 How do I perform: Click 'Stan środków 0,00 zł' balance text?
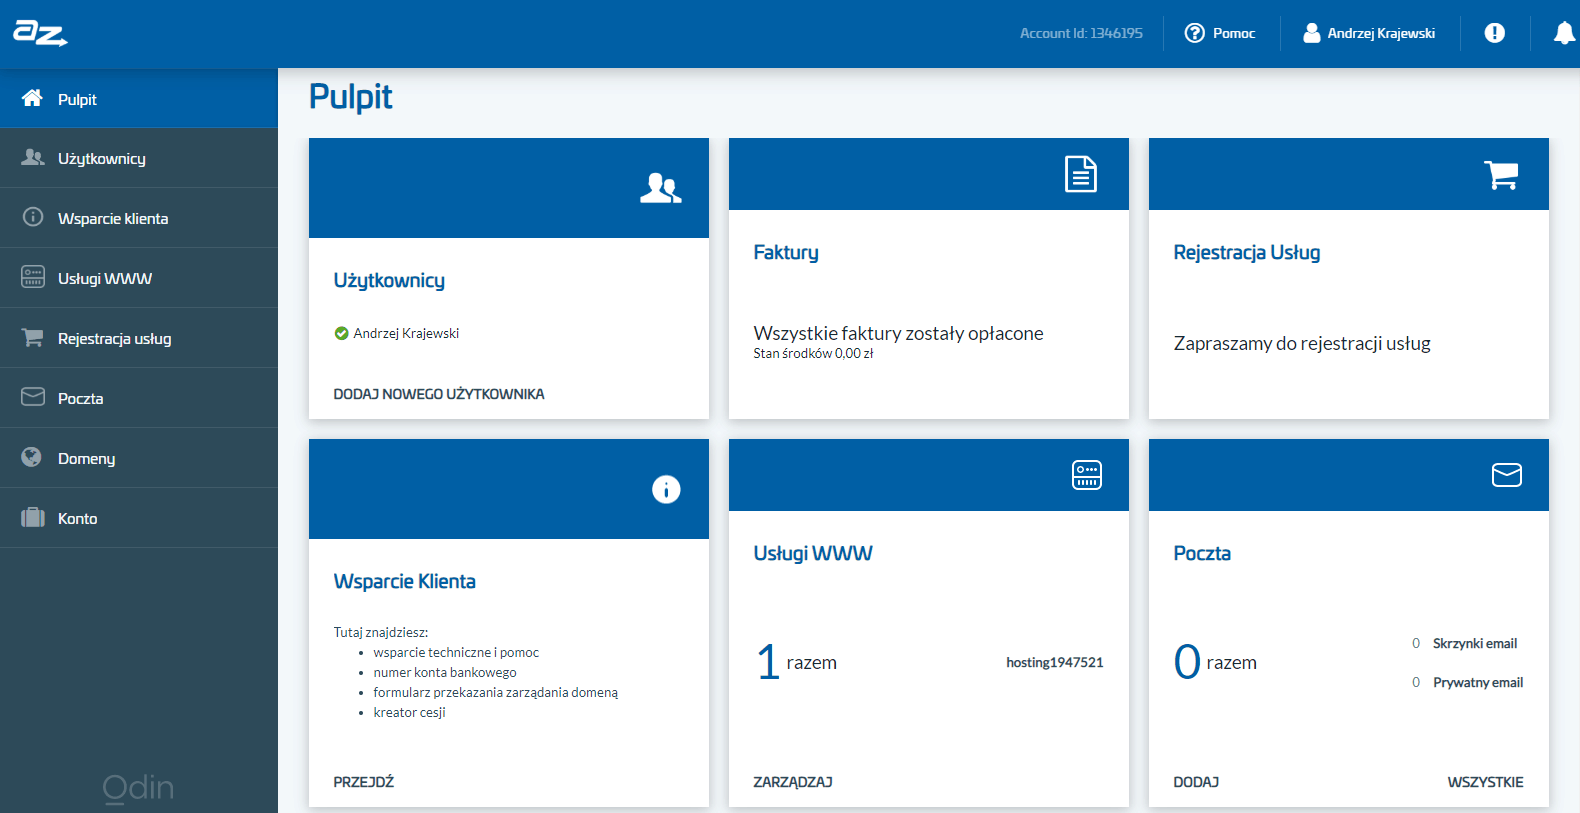tap(813, 353)
